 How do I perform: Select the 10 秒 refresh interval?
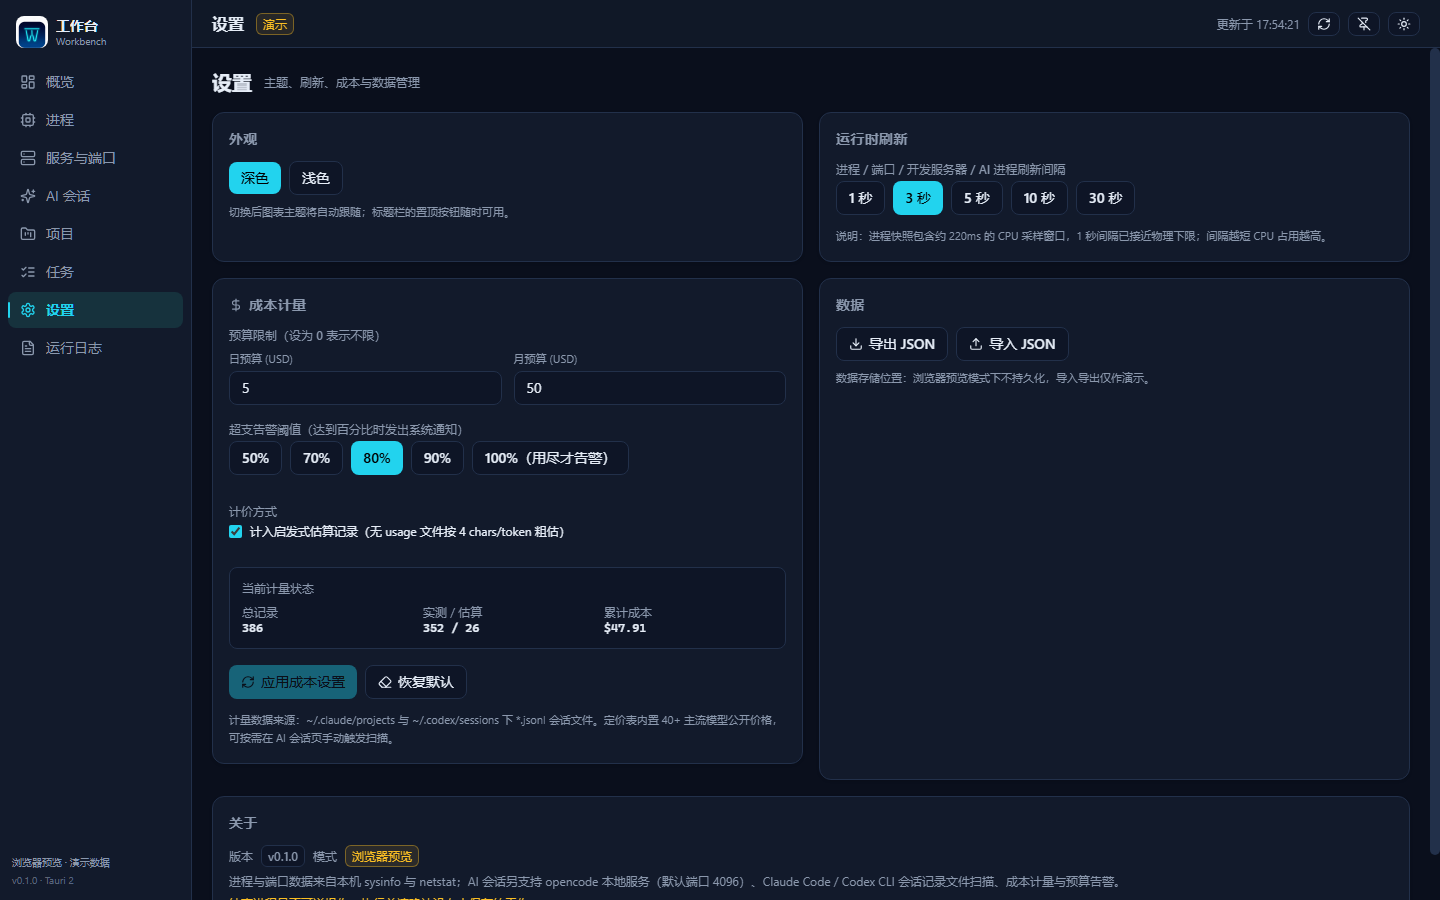coord(1039,198)
